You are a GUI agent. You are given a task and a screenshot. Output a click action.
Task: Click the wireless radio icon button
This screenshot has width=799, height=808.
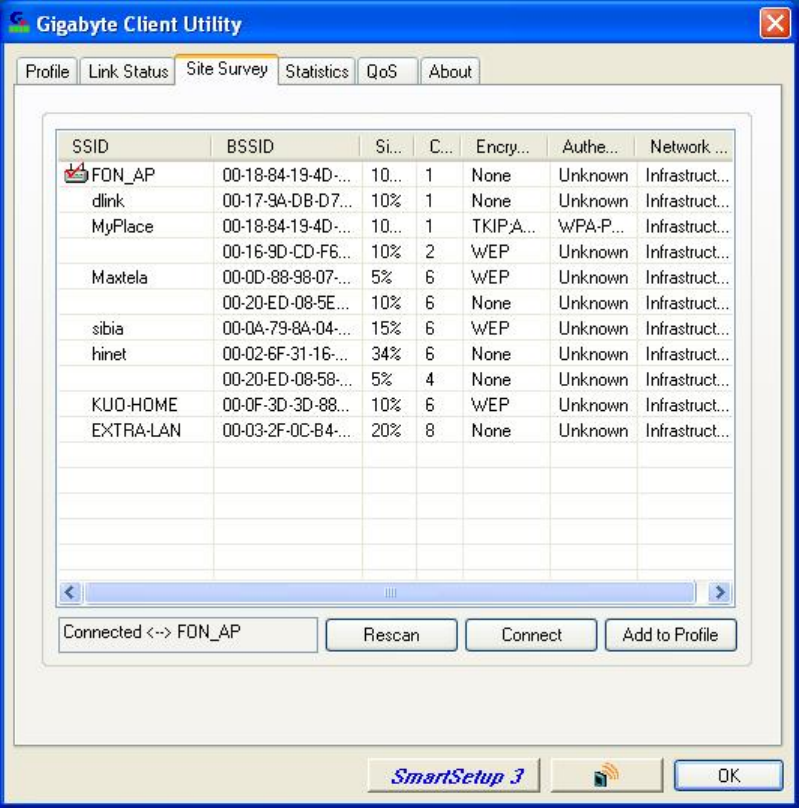[x=606, y=775]
